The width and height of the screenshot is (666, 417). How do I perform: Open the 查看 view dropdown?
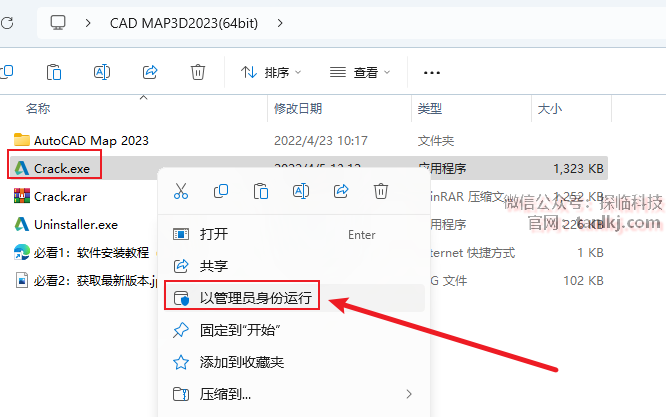click(360, 73)
